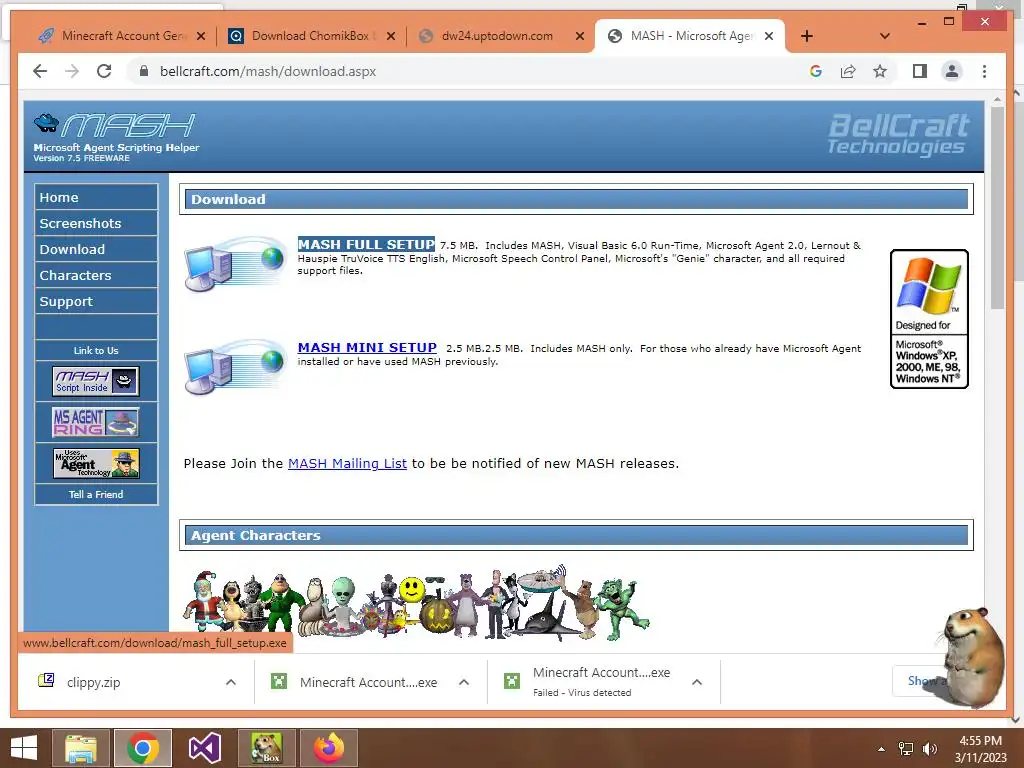1024x768 pixels.
Task: Open the Windows Start menu
Action: click(x=24, y=748)
